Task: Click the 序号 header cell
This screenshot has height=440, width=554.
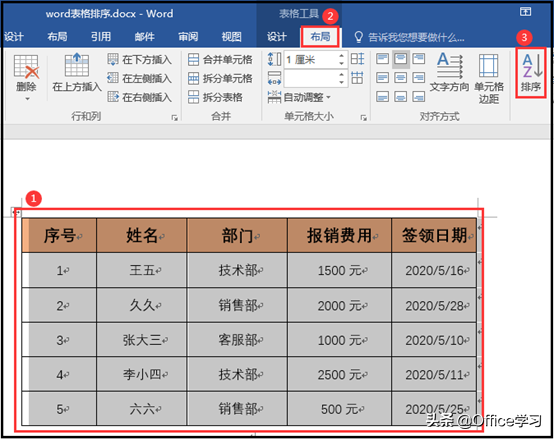Action: 59,235
